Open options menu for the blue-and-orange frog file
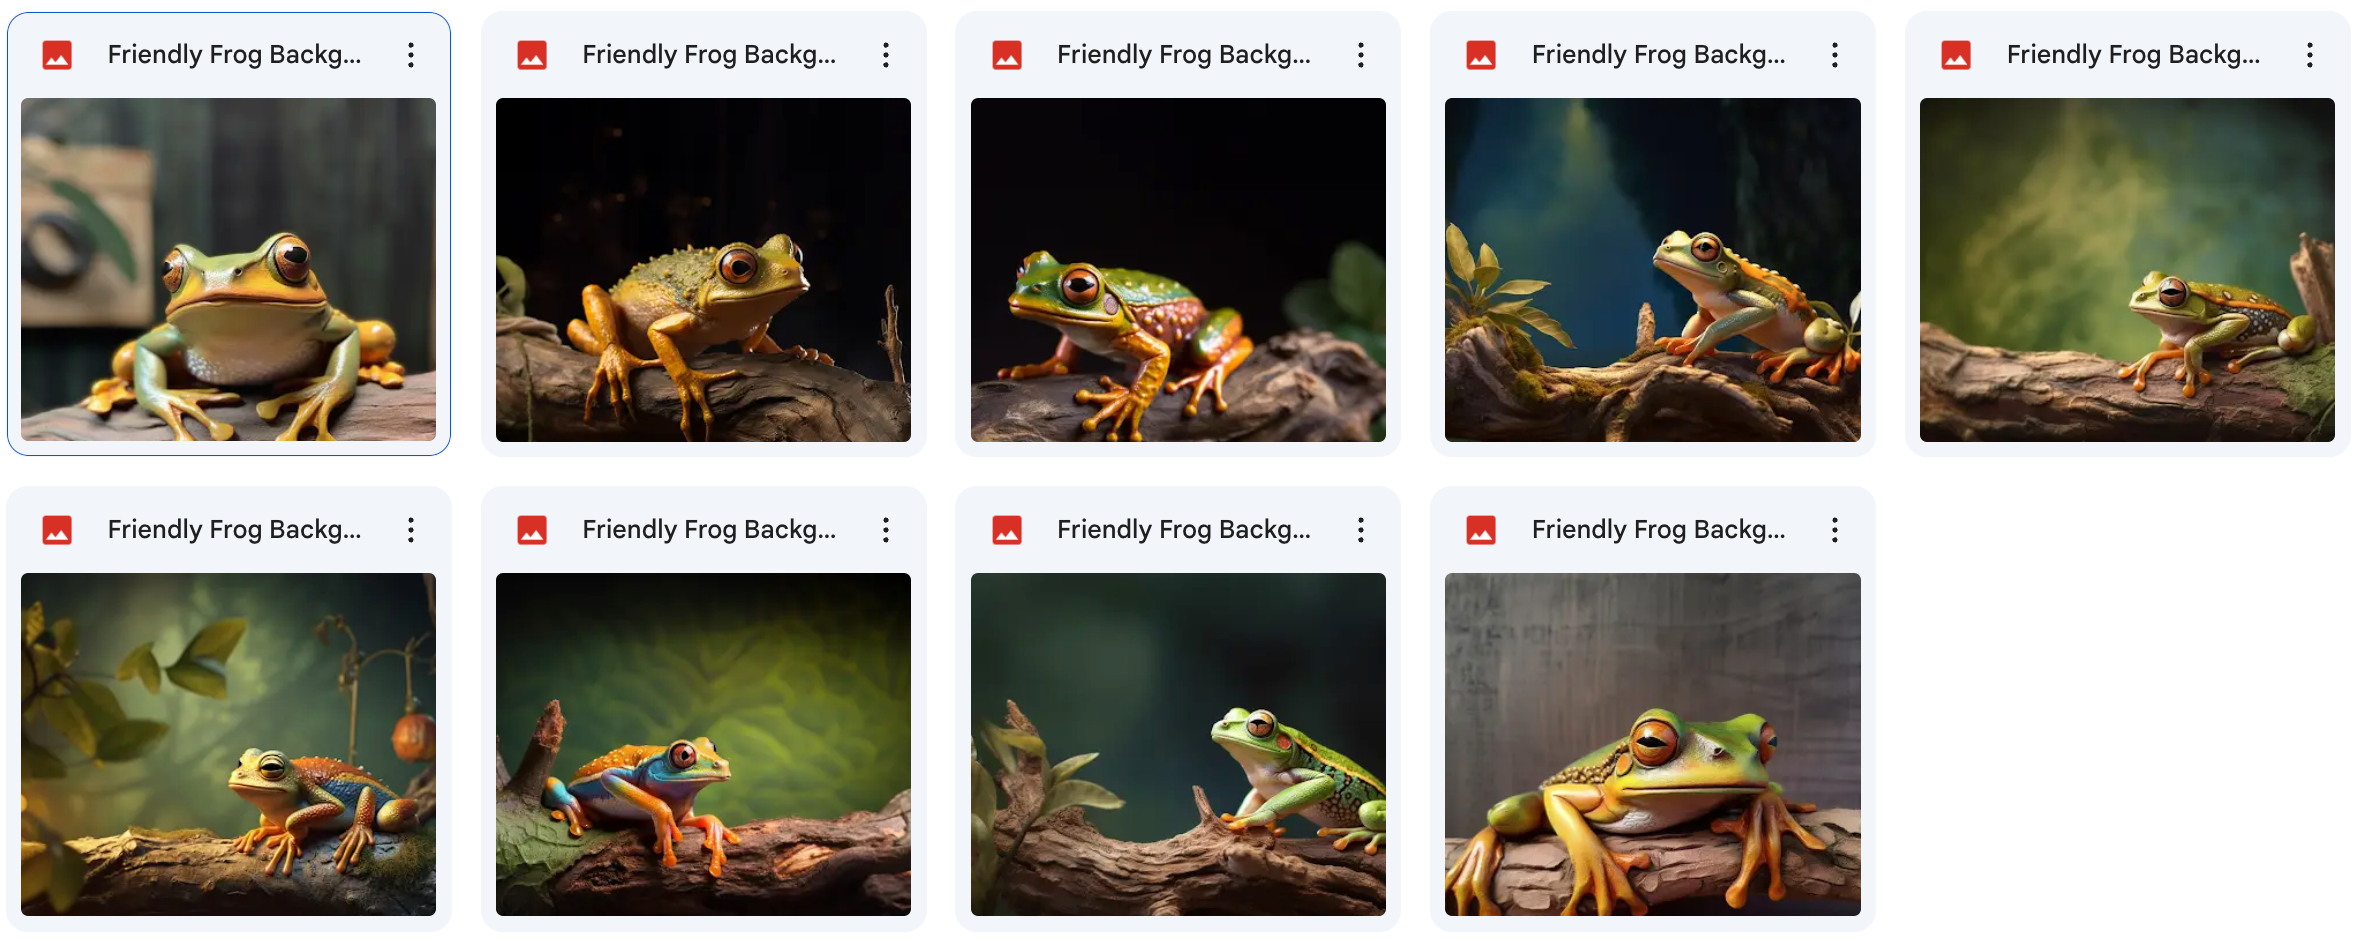The width and height of the screenshot is (2372, 940). tap(886, 530)
